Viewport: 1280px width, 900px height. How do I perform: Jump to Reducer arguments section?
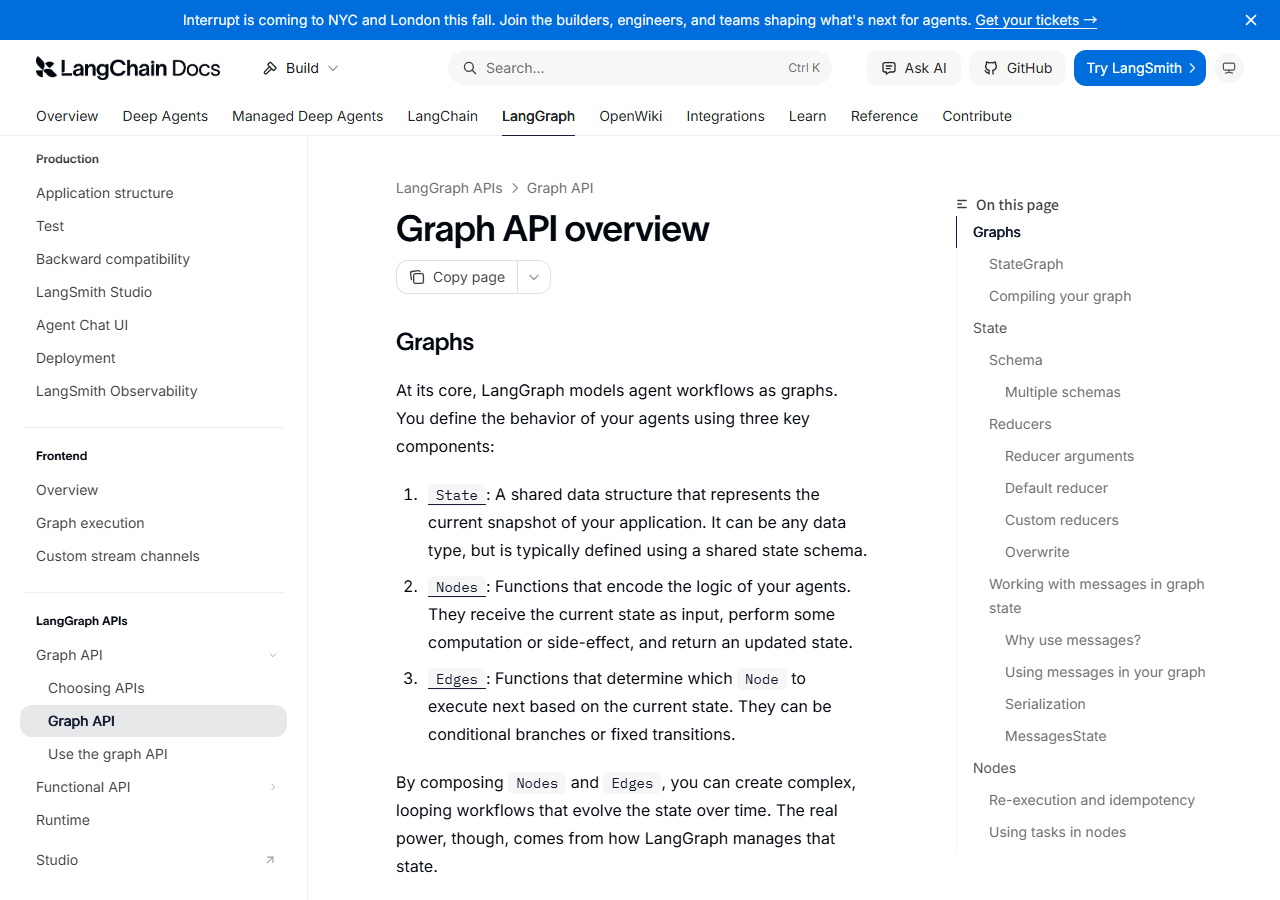coord(1069,456)
